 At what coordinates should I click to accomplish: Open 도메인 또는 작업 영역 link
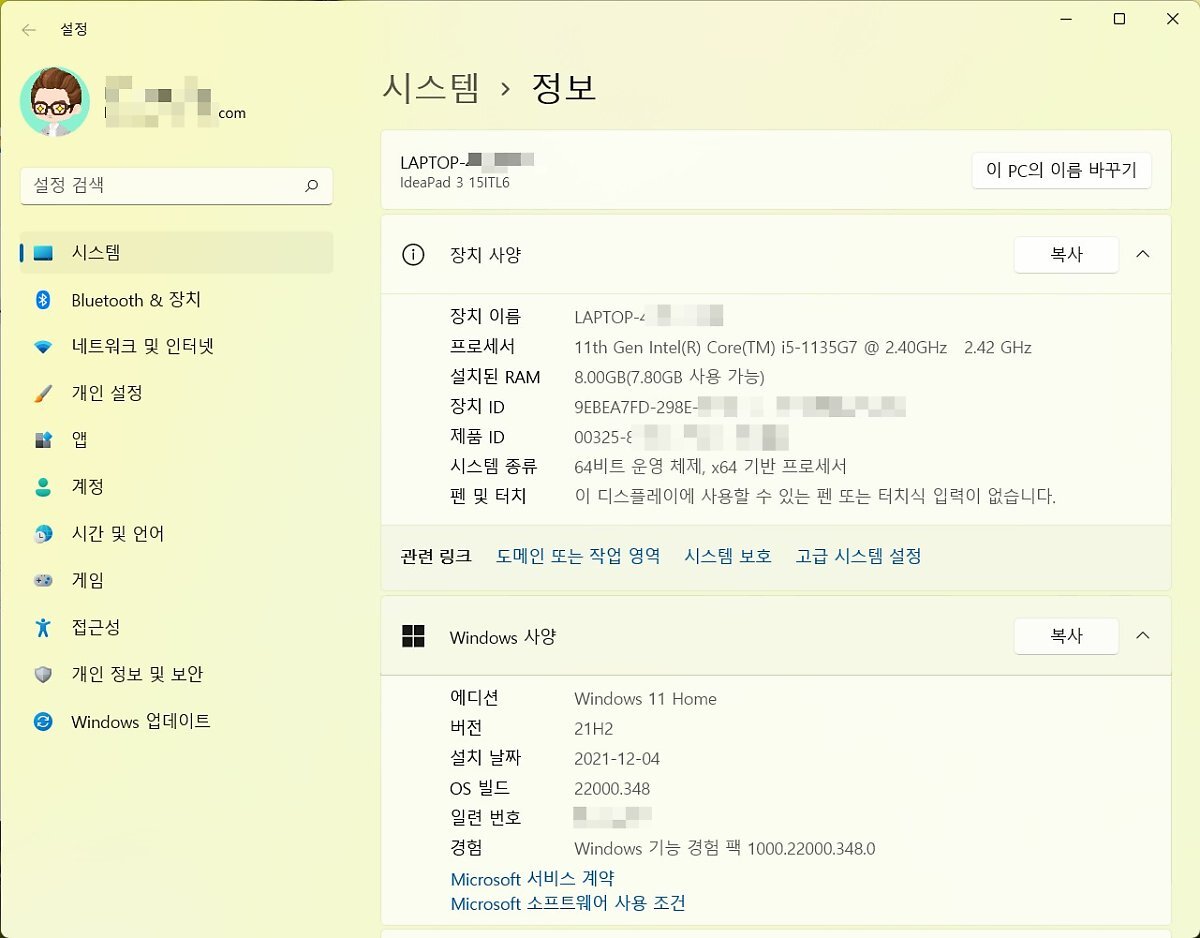[578, 556]
